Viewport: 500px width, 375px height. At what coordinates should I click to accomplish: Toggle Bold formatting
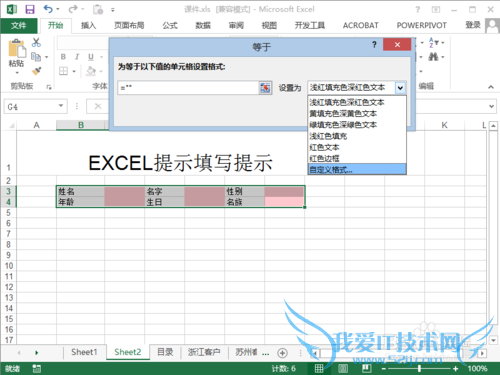(x=63, y=57)
